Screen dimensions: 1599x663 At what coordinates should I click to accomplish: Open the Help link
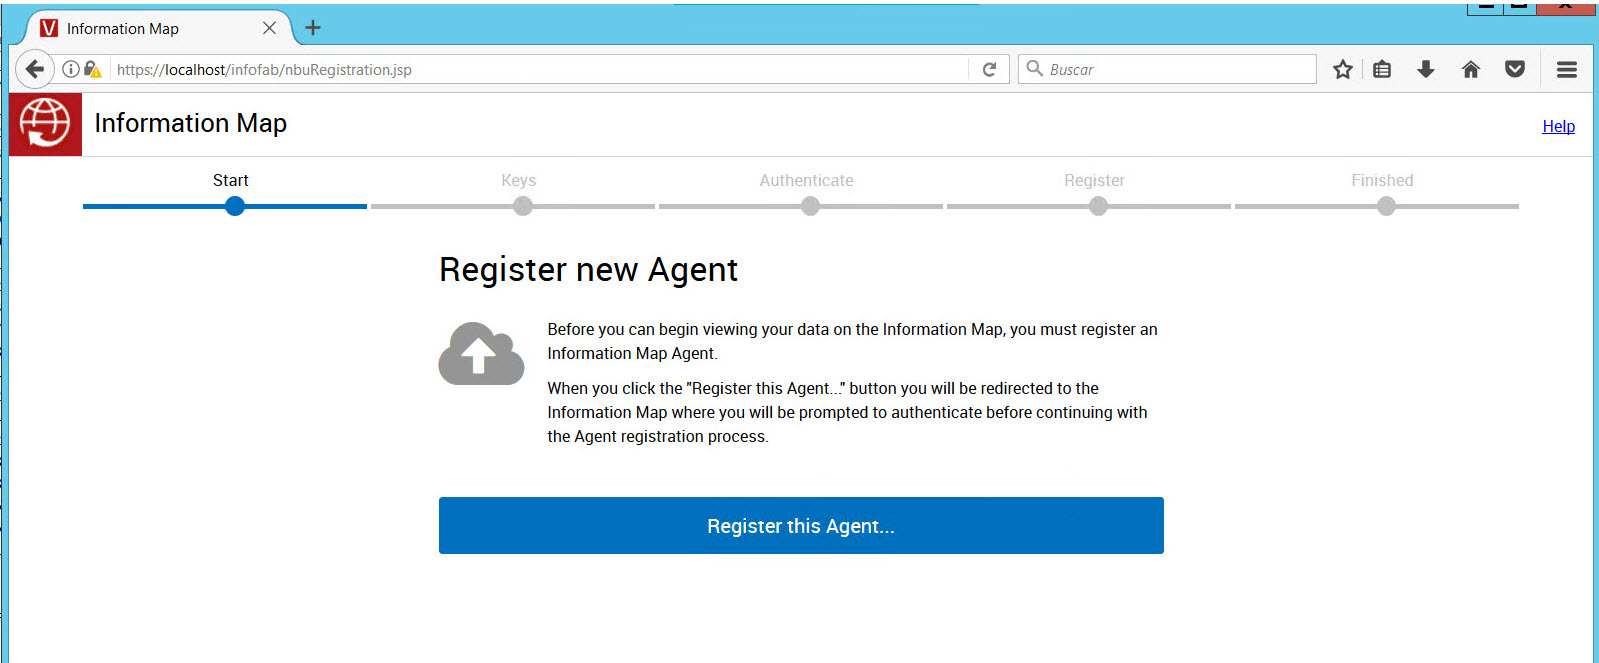(x=1558, y=126)
